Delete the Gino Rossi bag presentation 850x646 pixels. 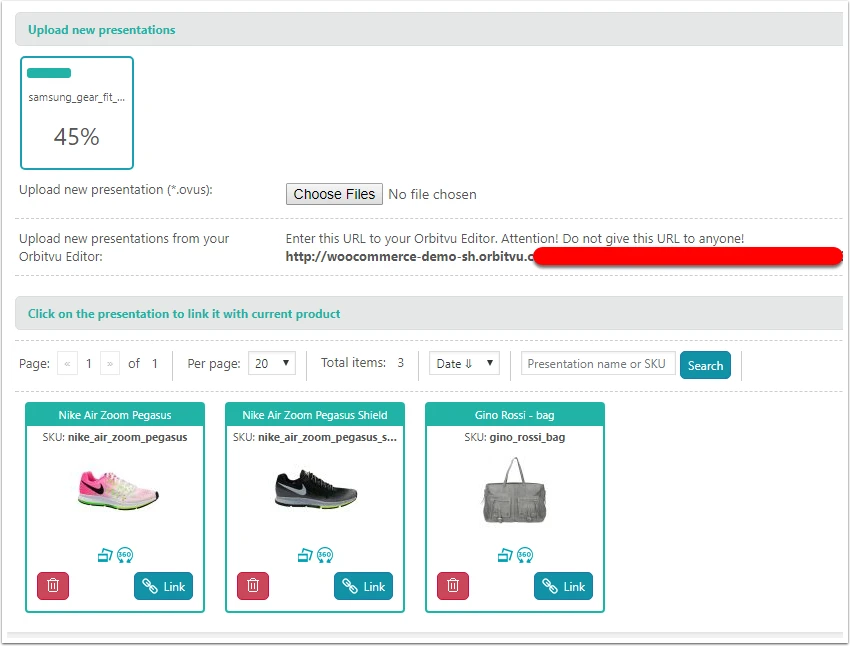(x=453, y=586)
